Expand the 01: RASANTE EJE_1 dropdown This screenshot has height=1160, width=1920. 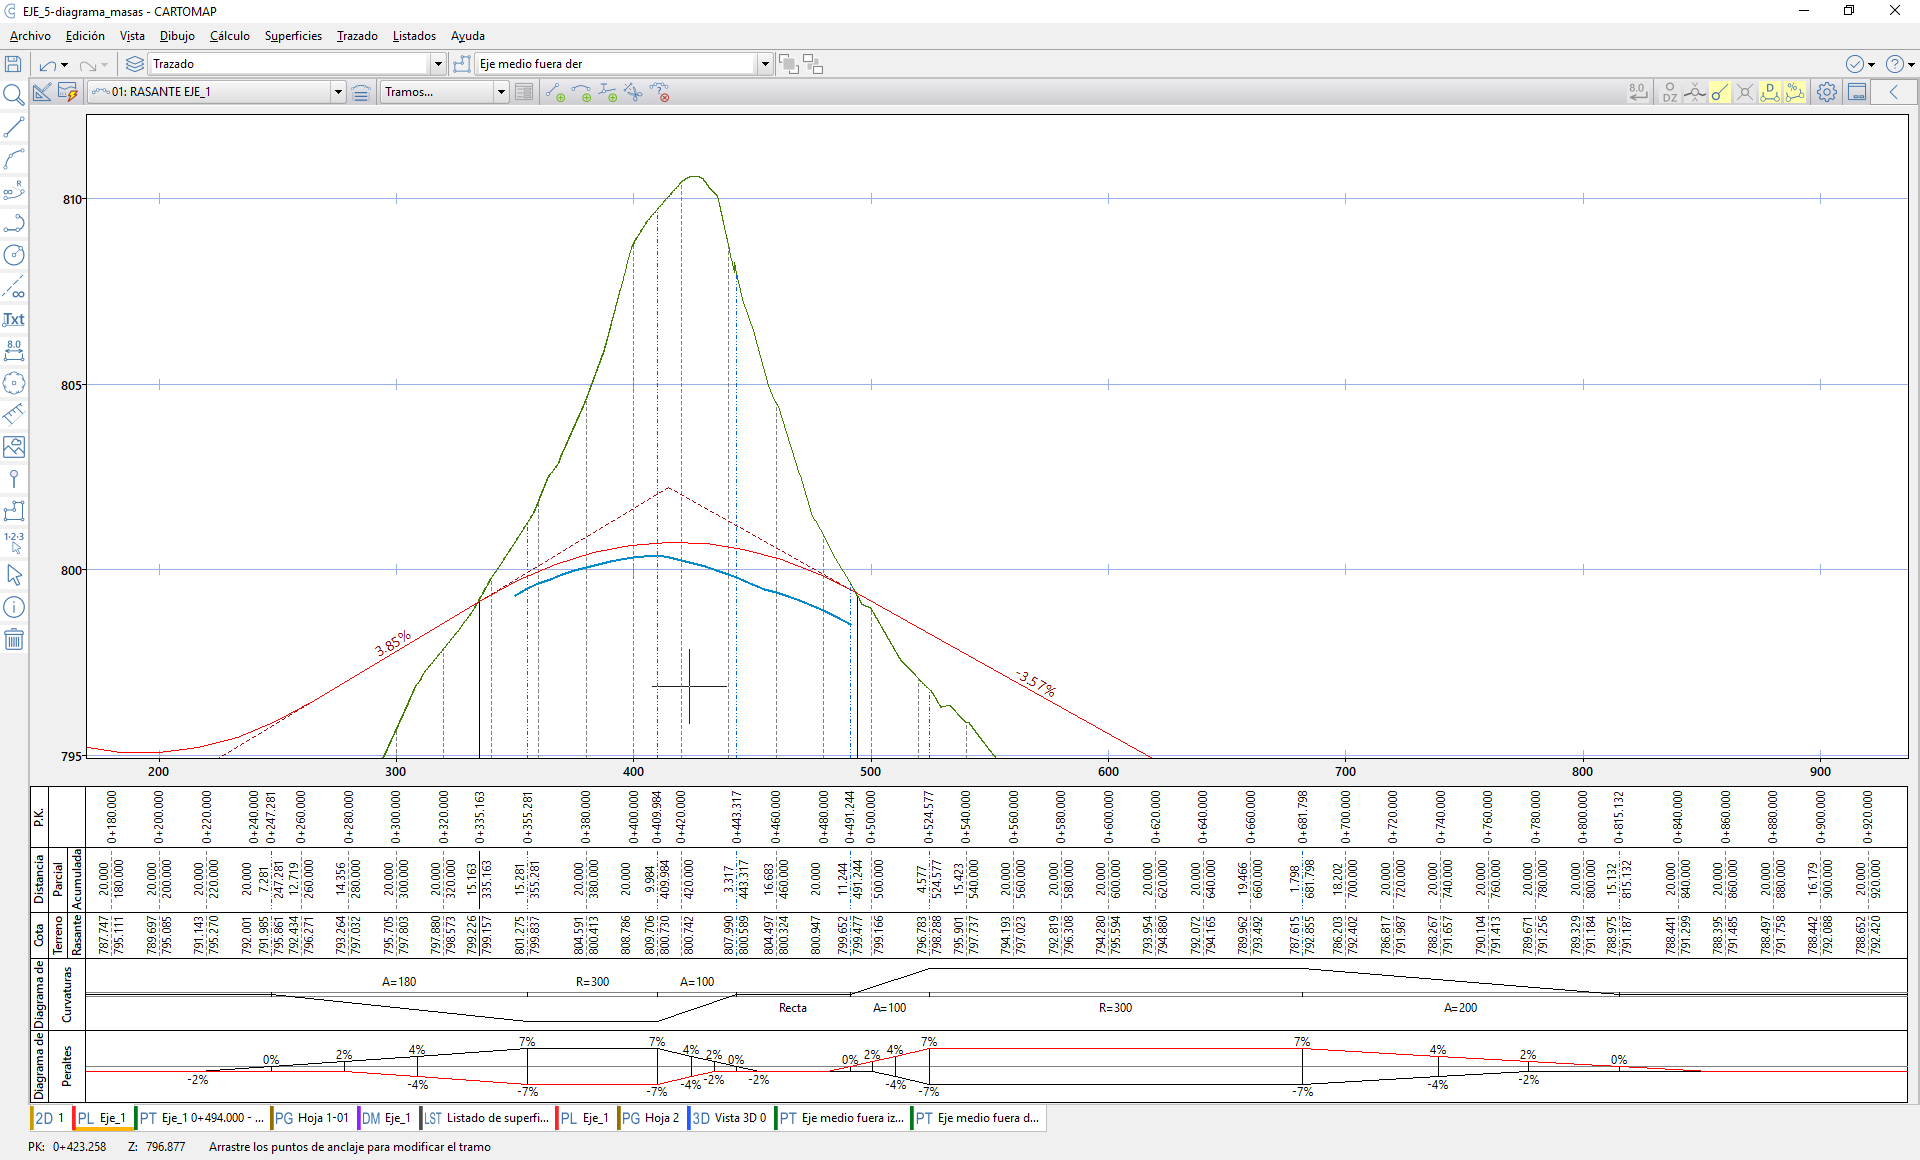point(337,92)
